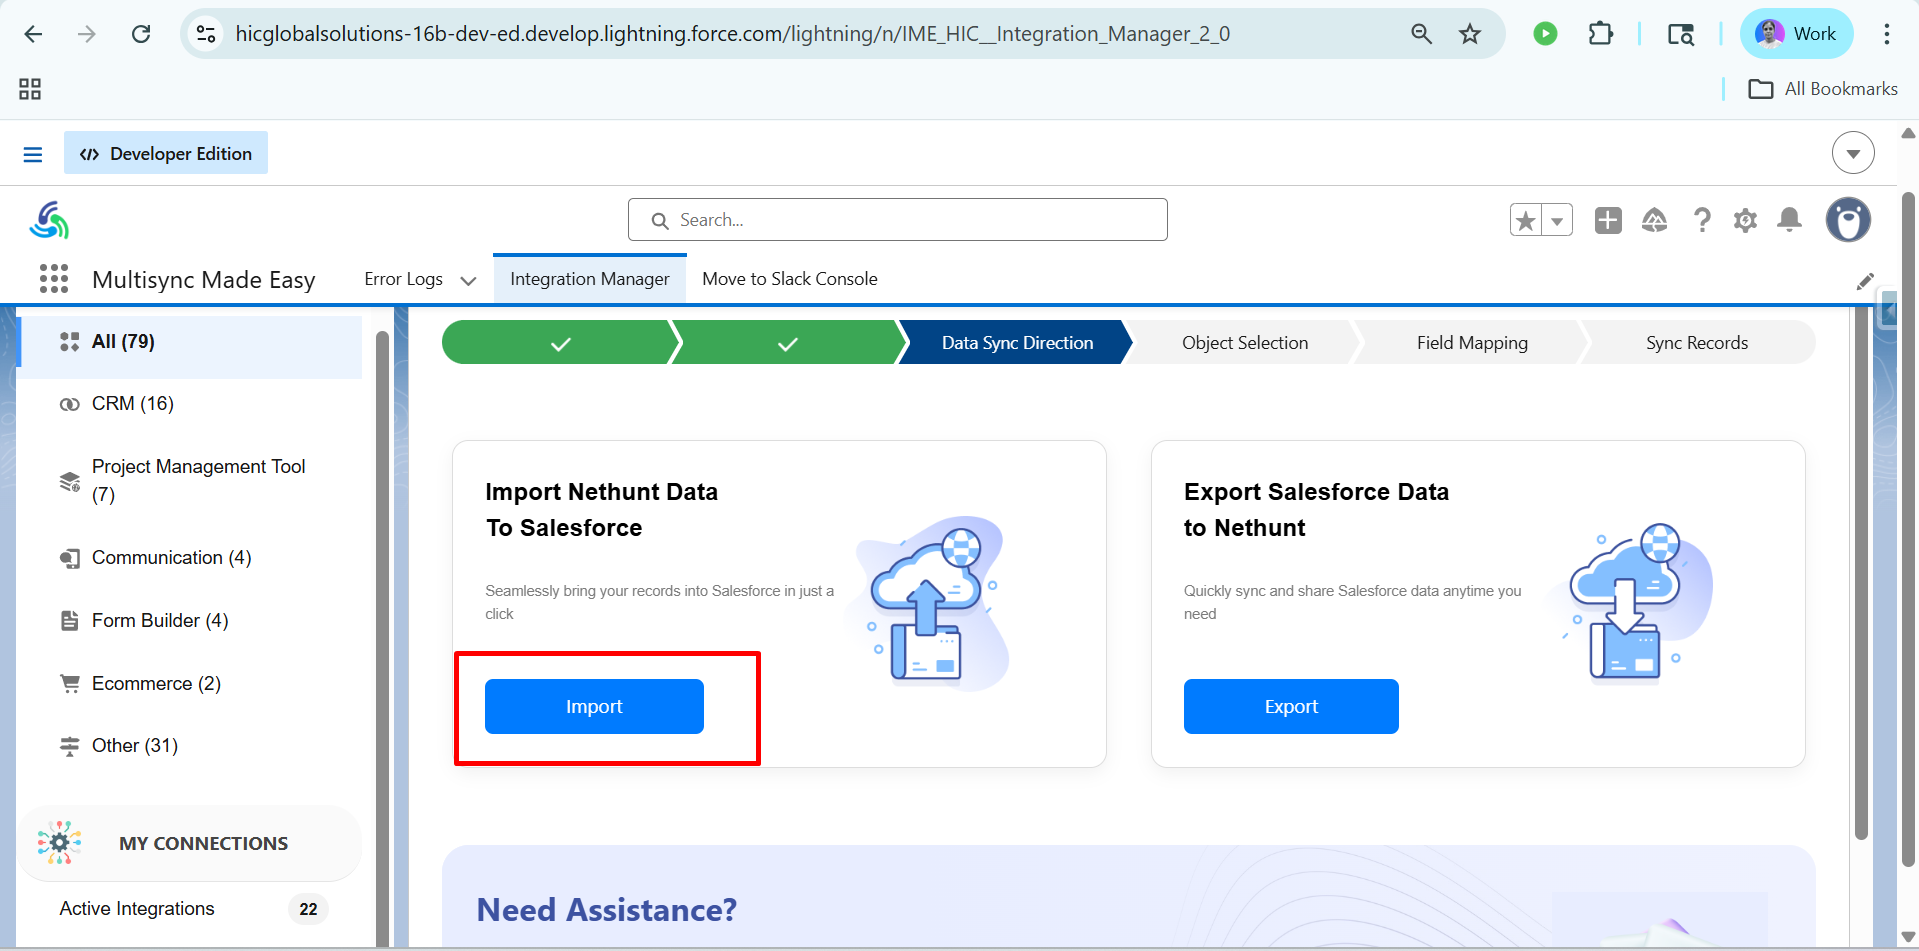Click the Multisync Made Easy app name
1919x951 pixels.
click(204, 280)
